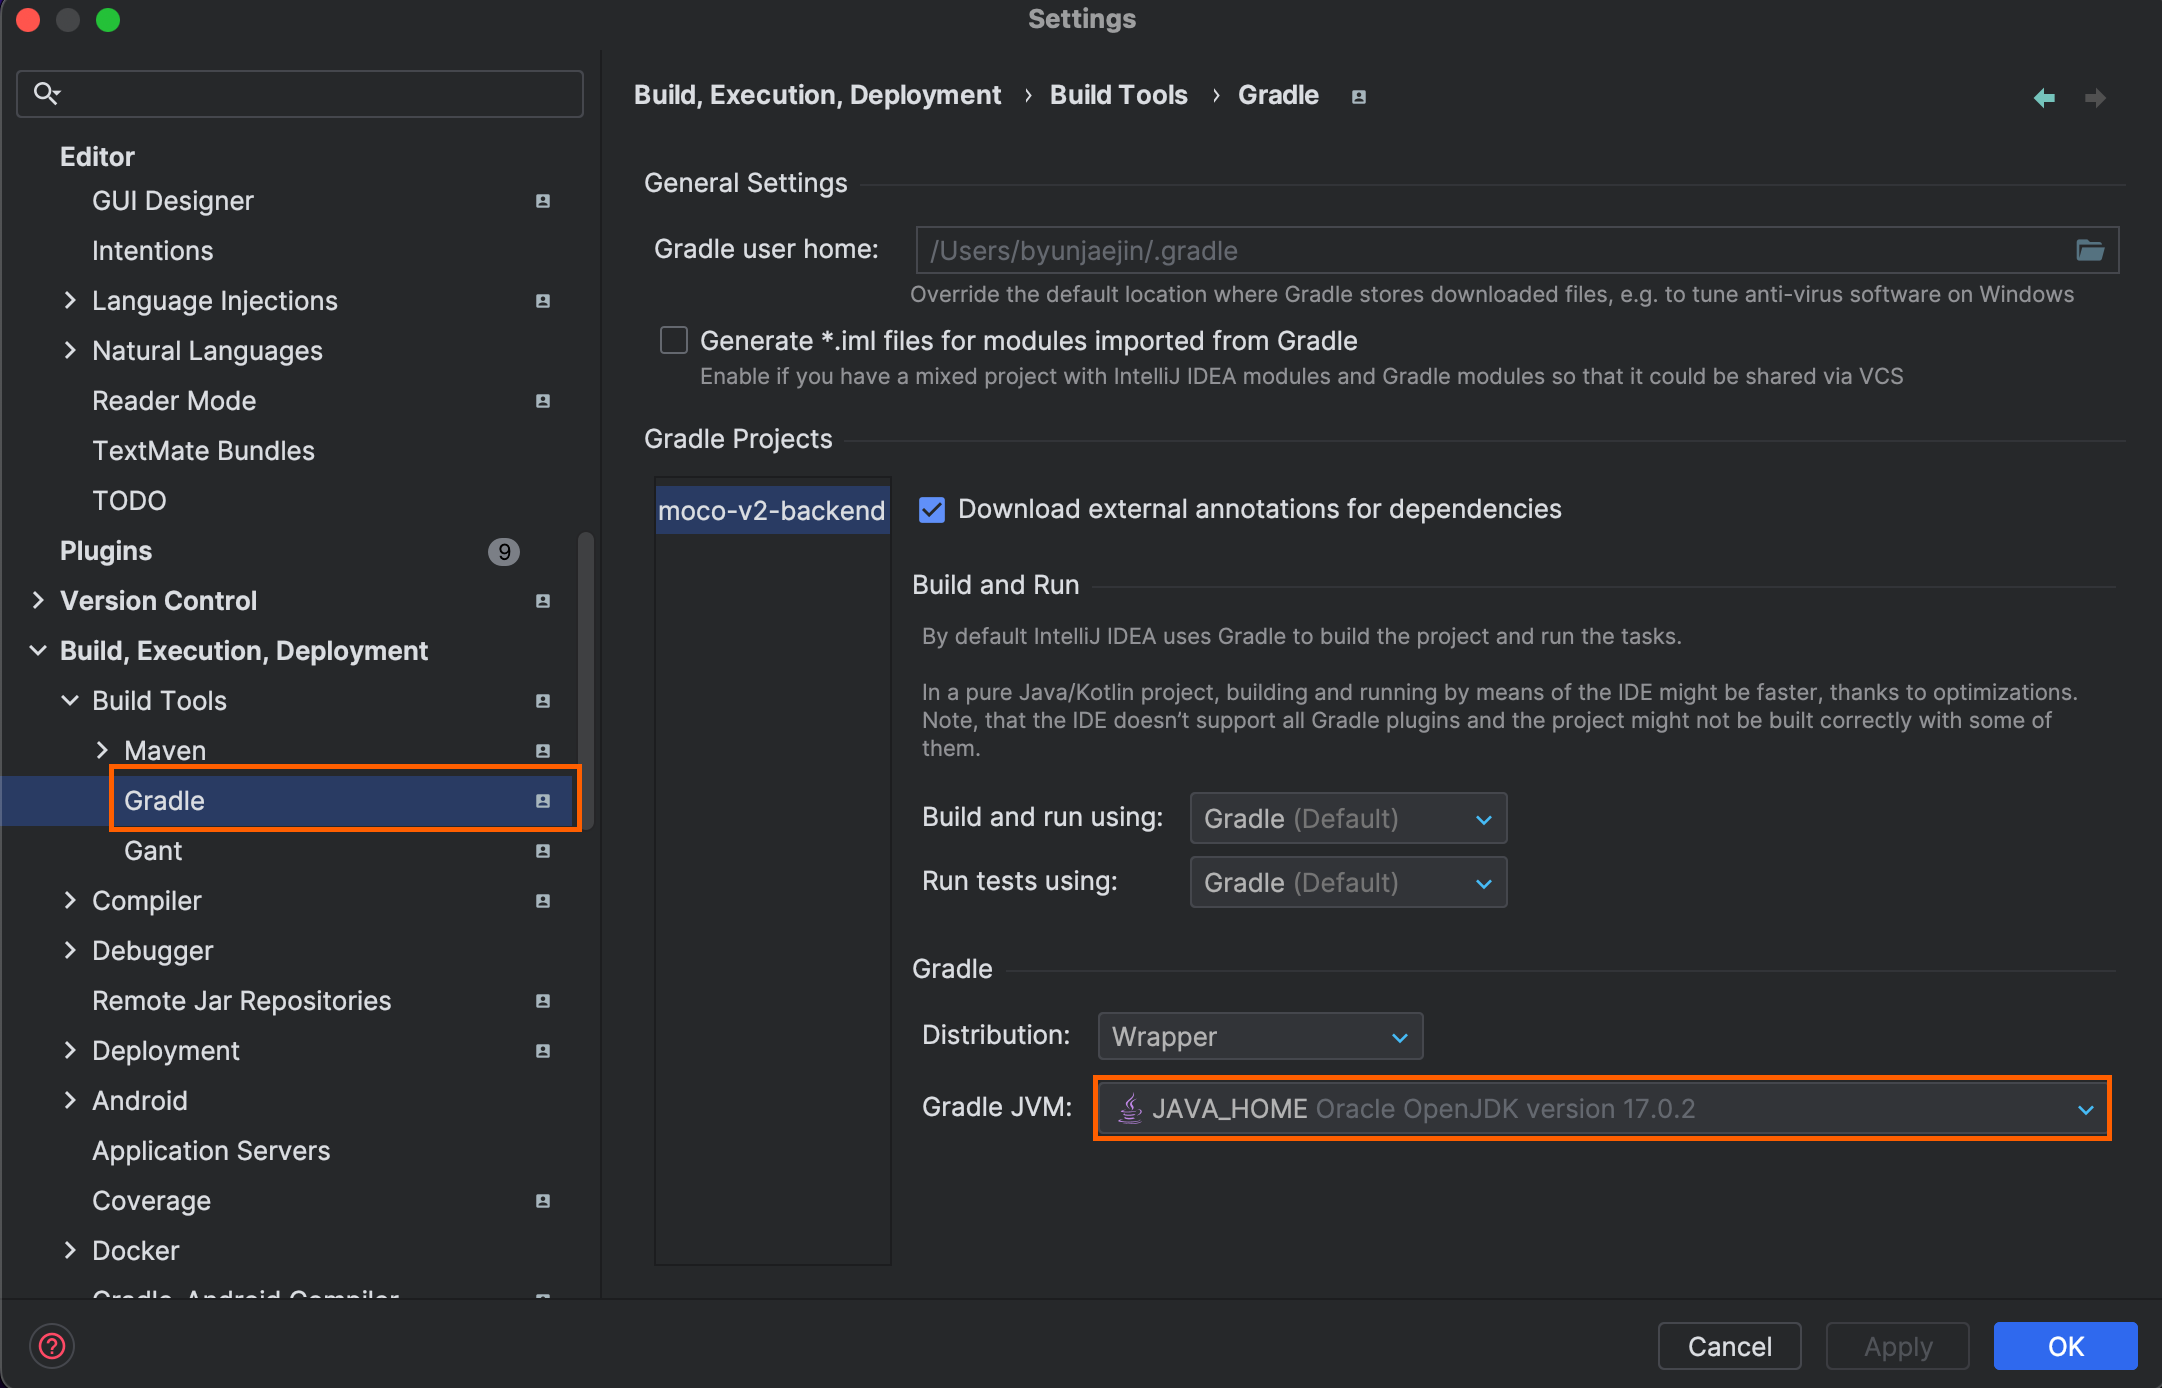Click the folder browse icon for Gradle user home

(x=2089, y=250)
